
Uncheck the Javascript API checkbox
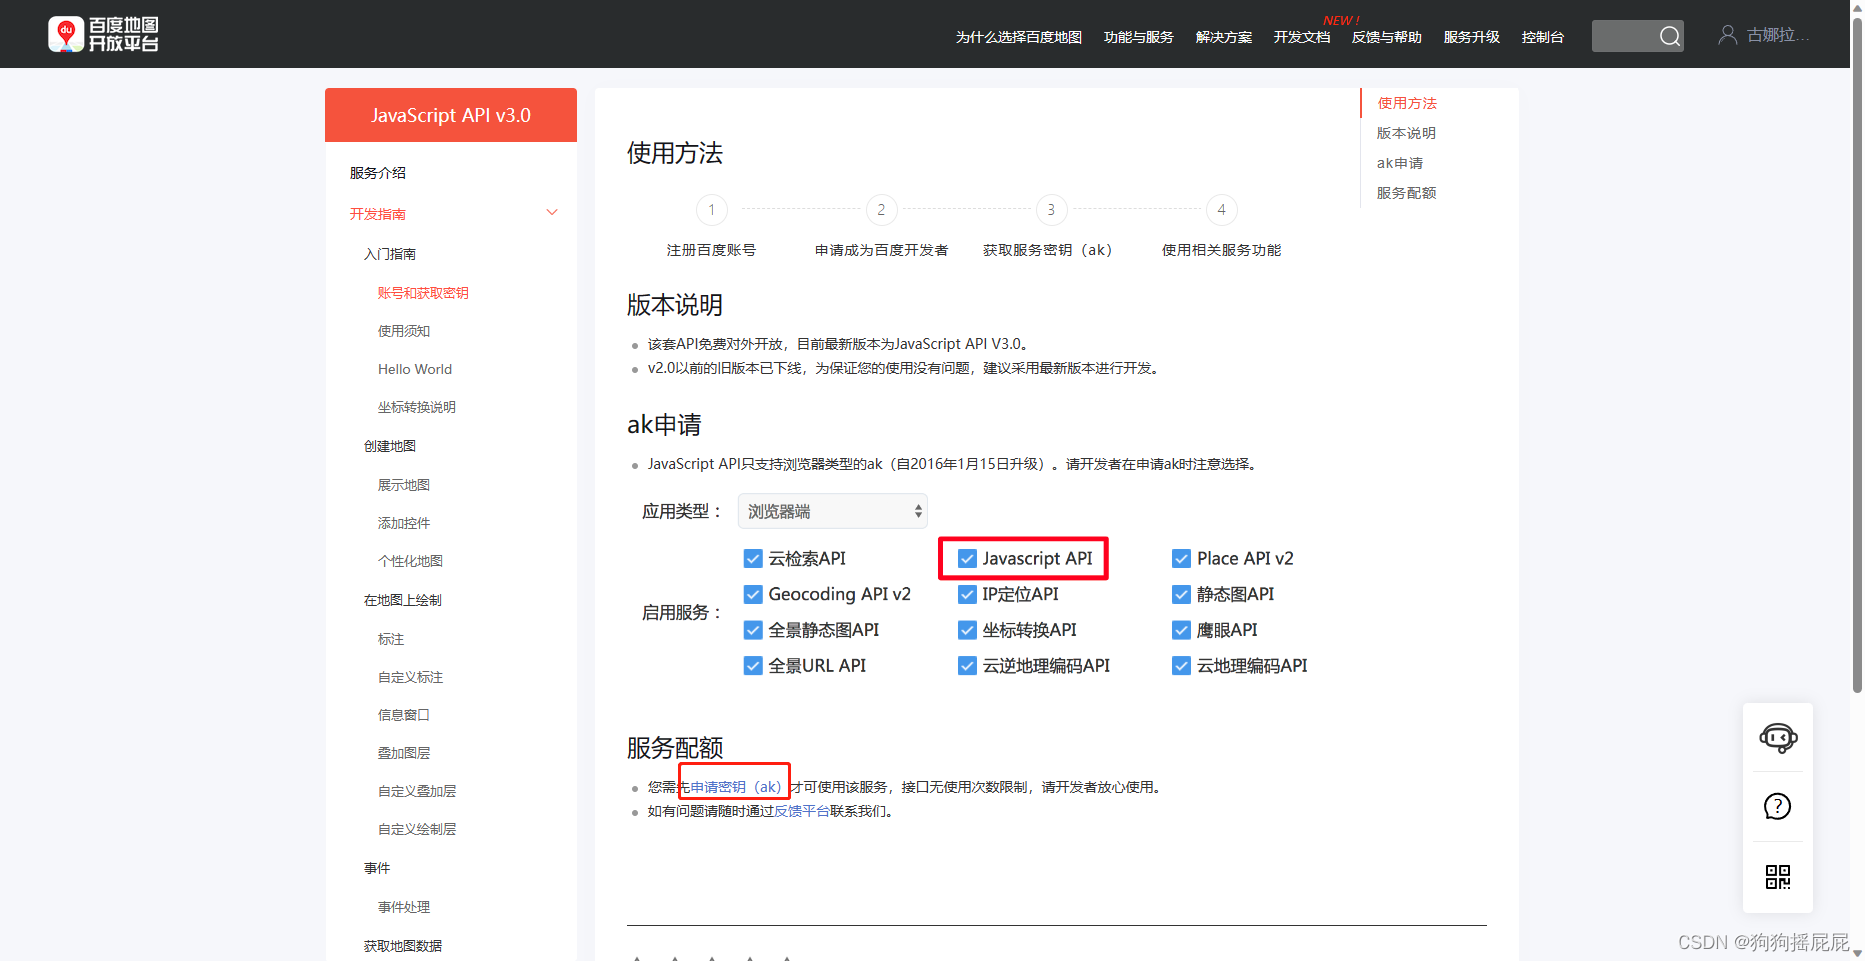coord(966,558)
